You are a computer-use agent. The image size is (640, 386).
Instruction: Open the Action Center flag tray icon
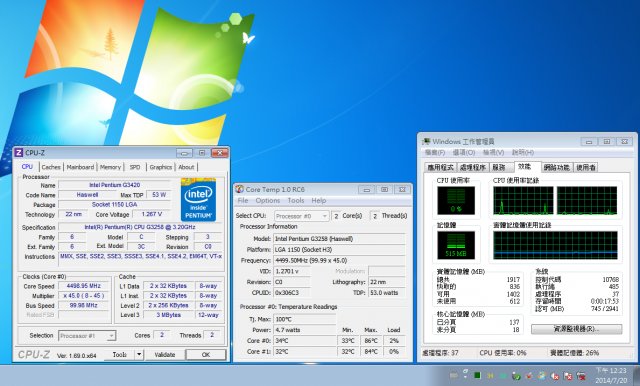click(568, 376)
